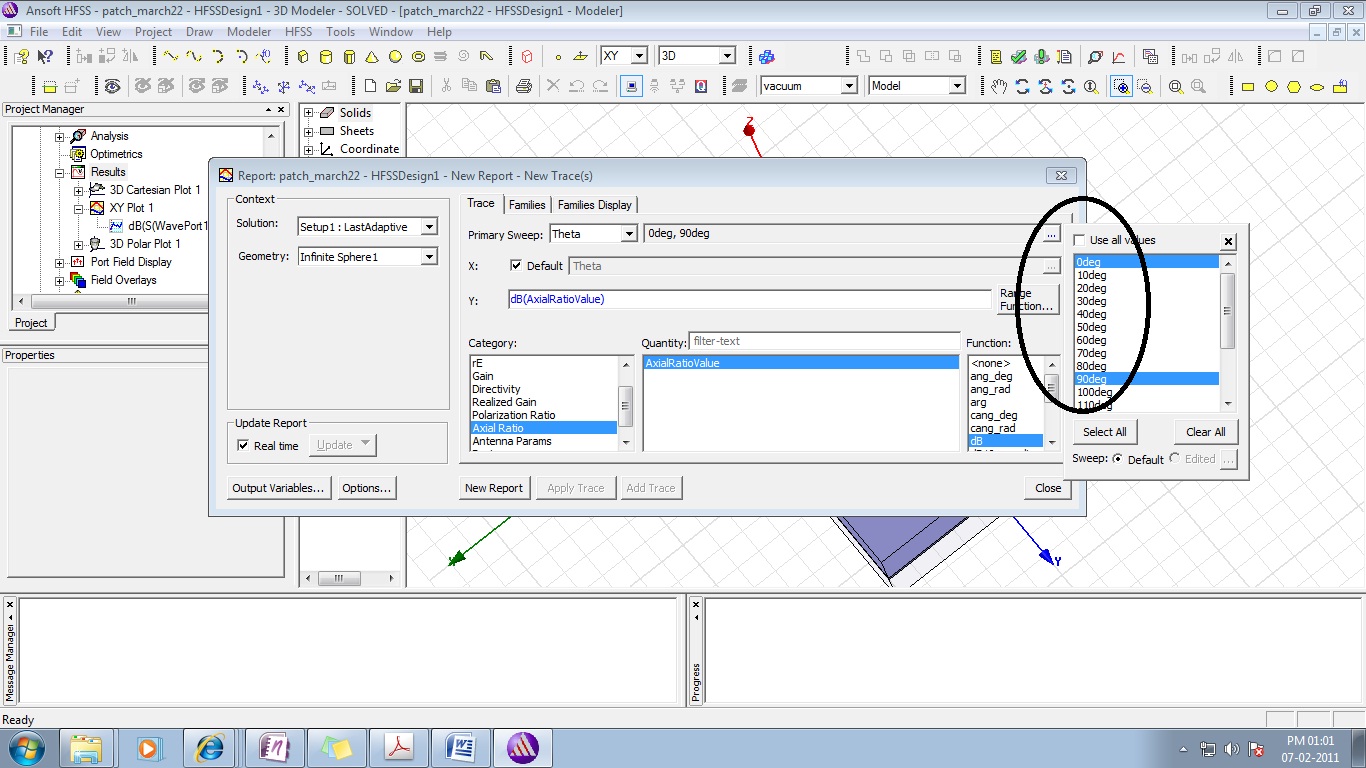
Task: Click the Draw cylinder icon
Action: click(326, 57)
